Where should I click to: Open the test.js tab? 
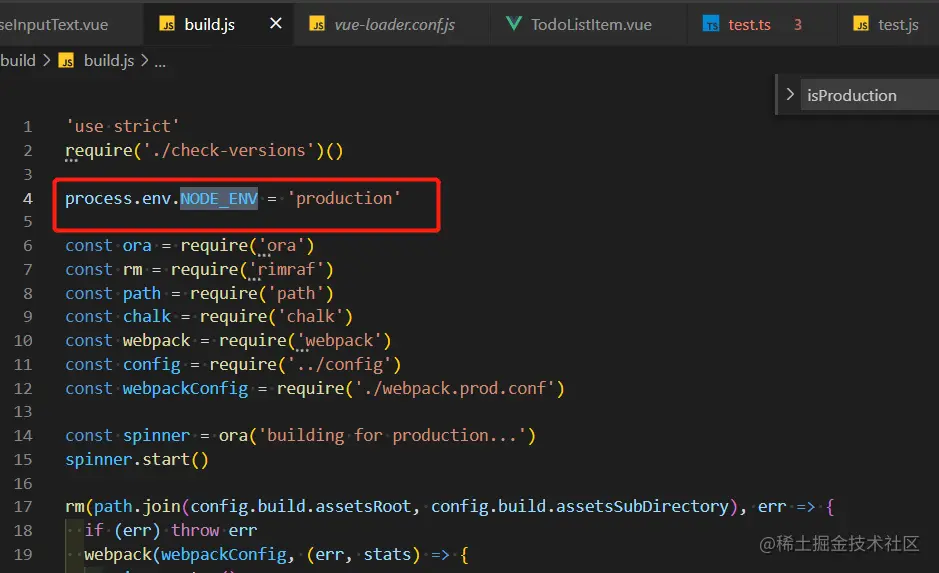coord(887,24)
